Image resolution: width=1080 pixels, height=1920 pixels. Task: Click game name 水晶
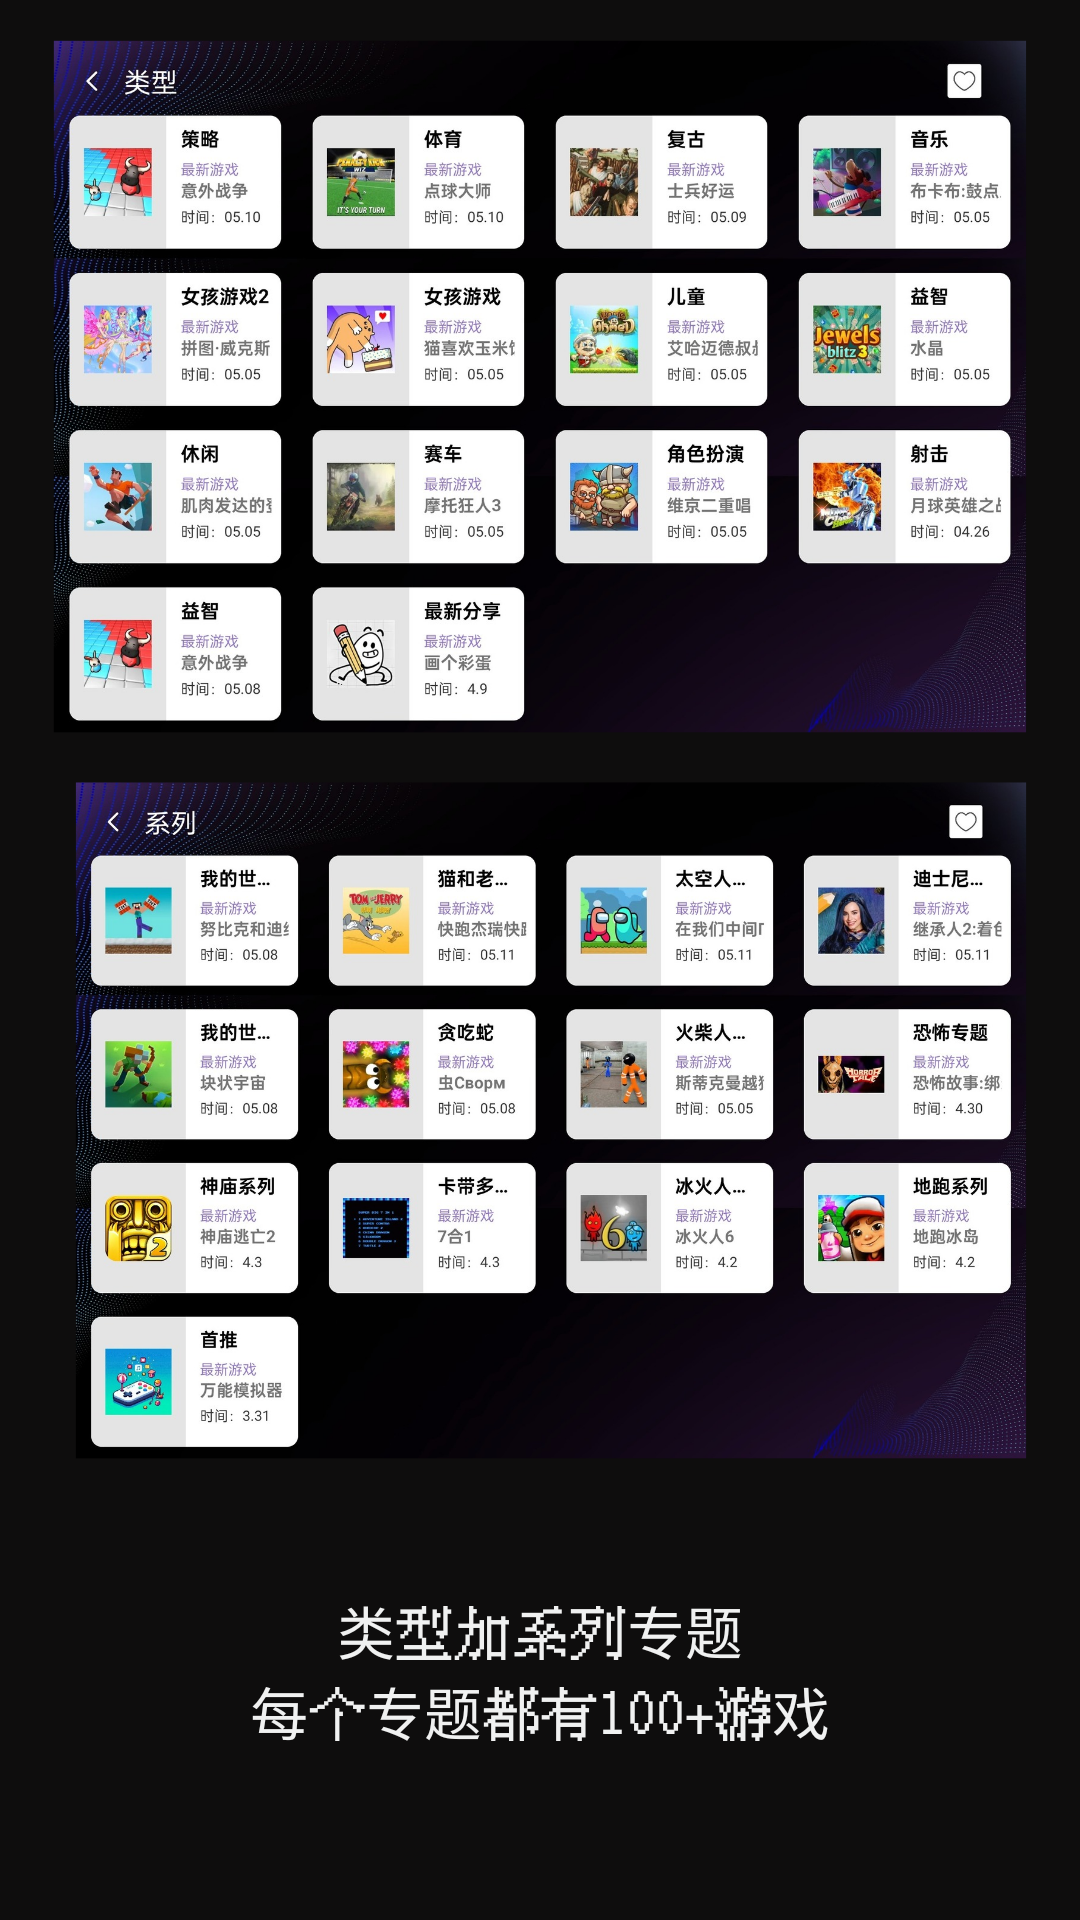927,348
